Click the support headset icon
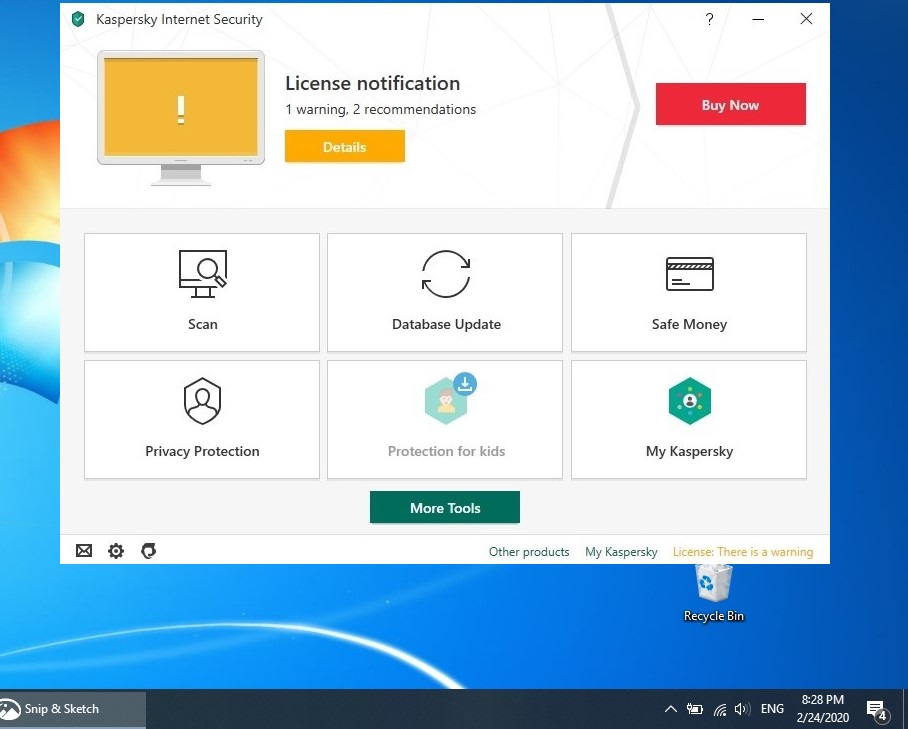The image size is (908, 729). (149, 551)
